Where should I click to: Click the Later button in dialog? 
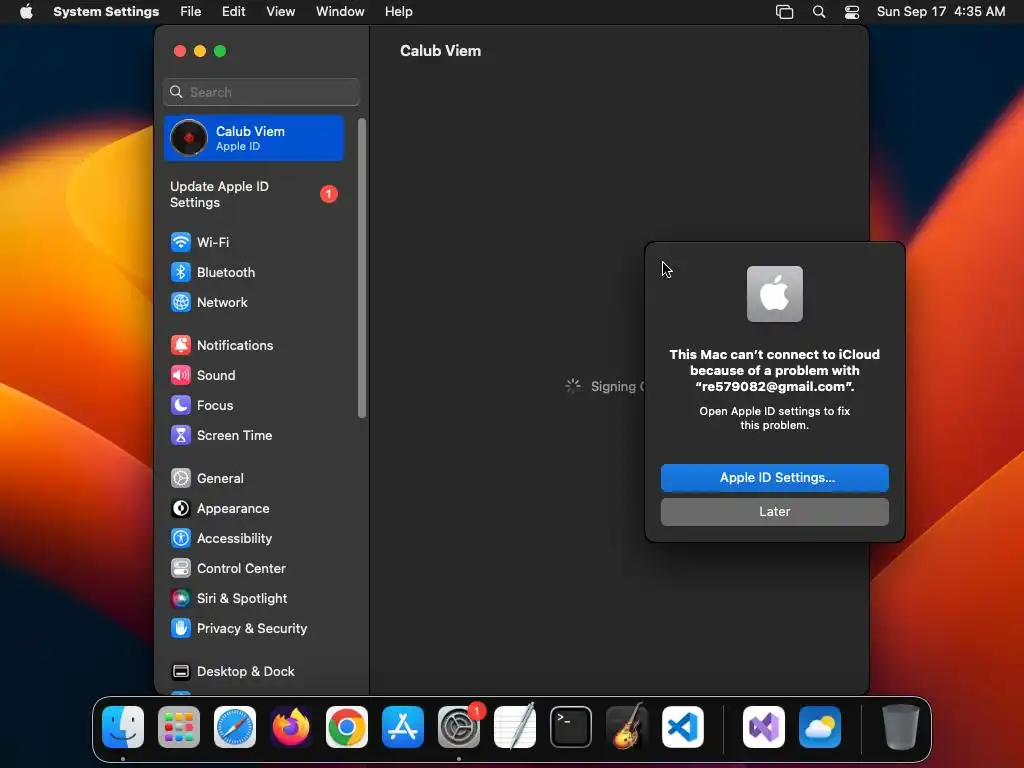[x=775, y=511]
